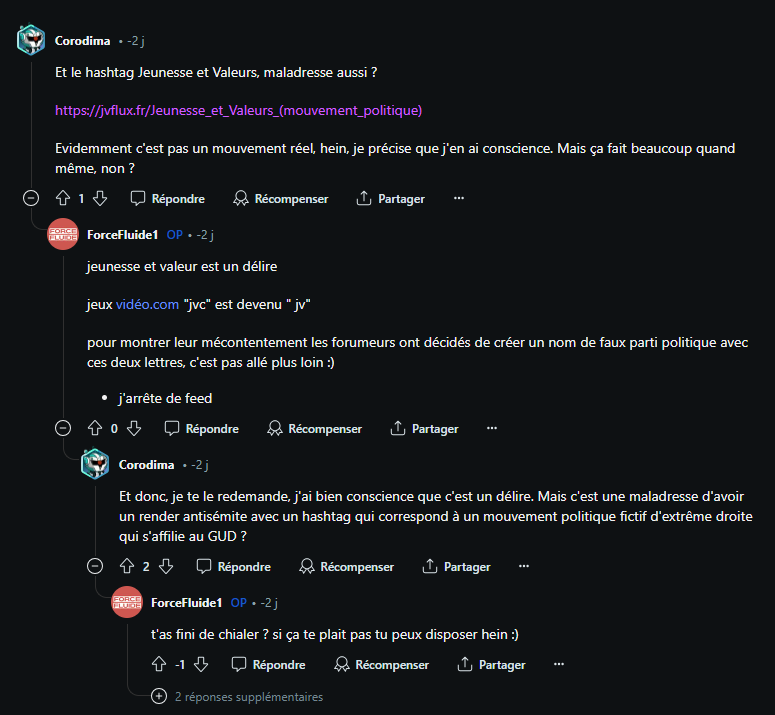775x715 pixels.
Task: Downvote Corodima's first comment about the hashtag
Action: [x=99, y=198]
